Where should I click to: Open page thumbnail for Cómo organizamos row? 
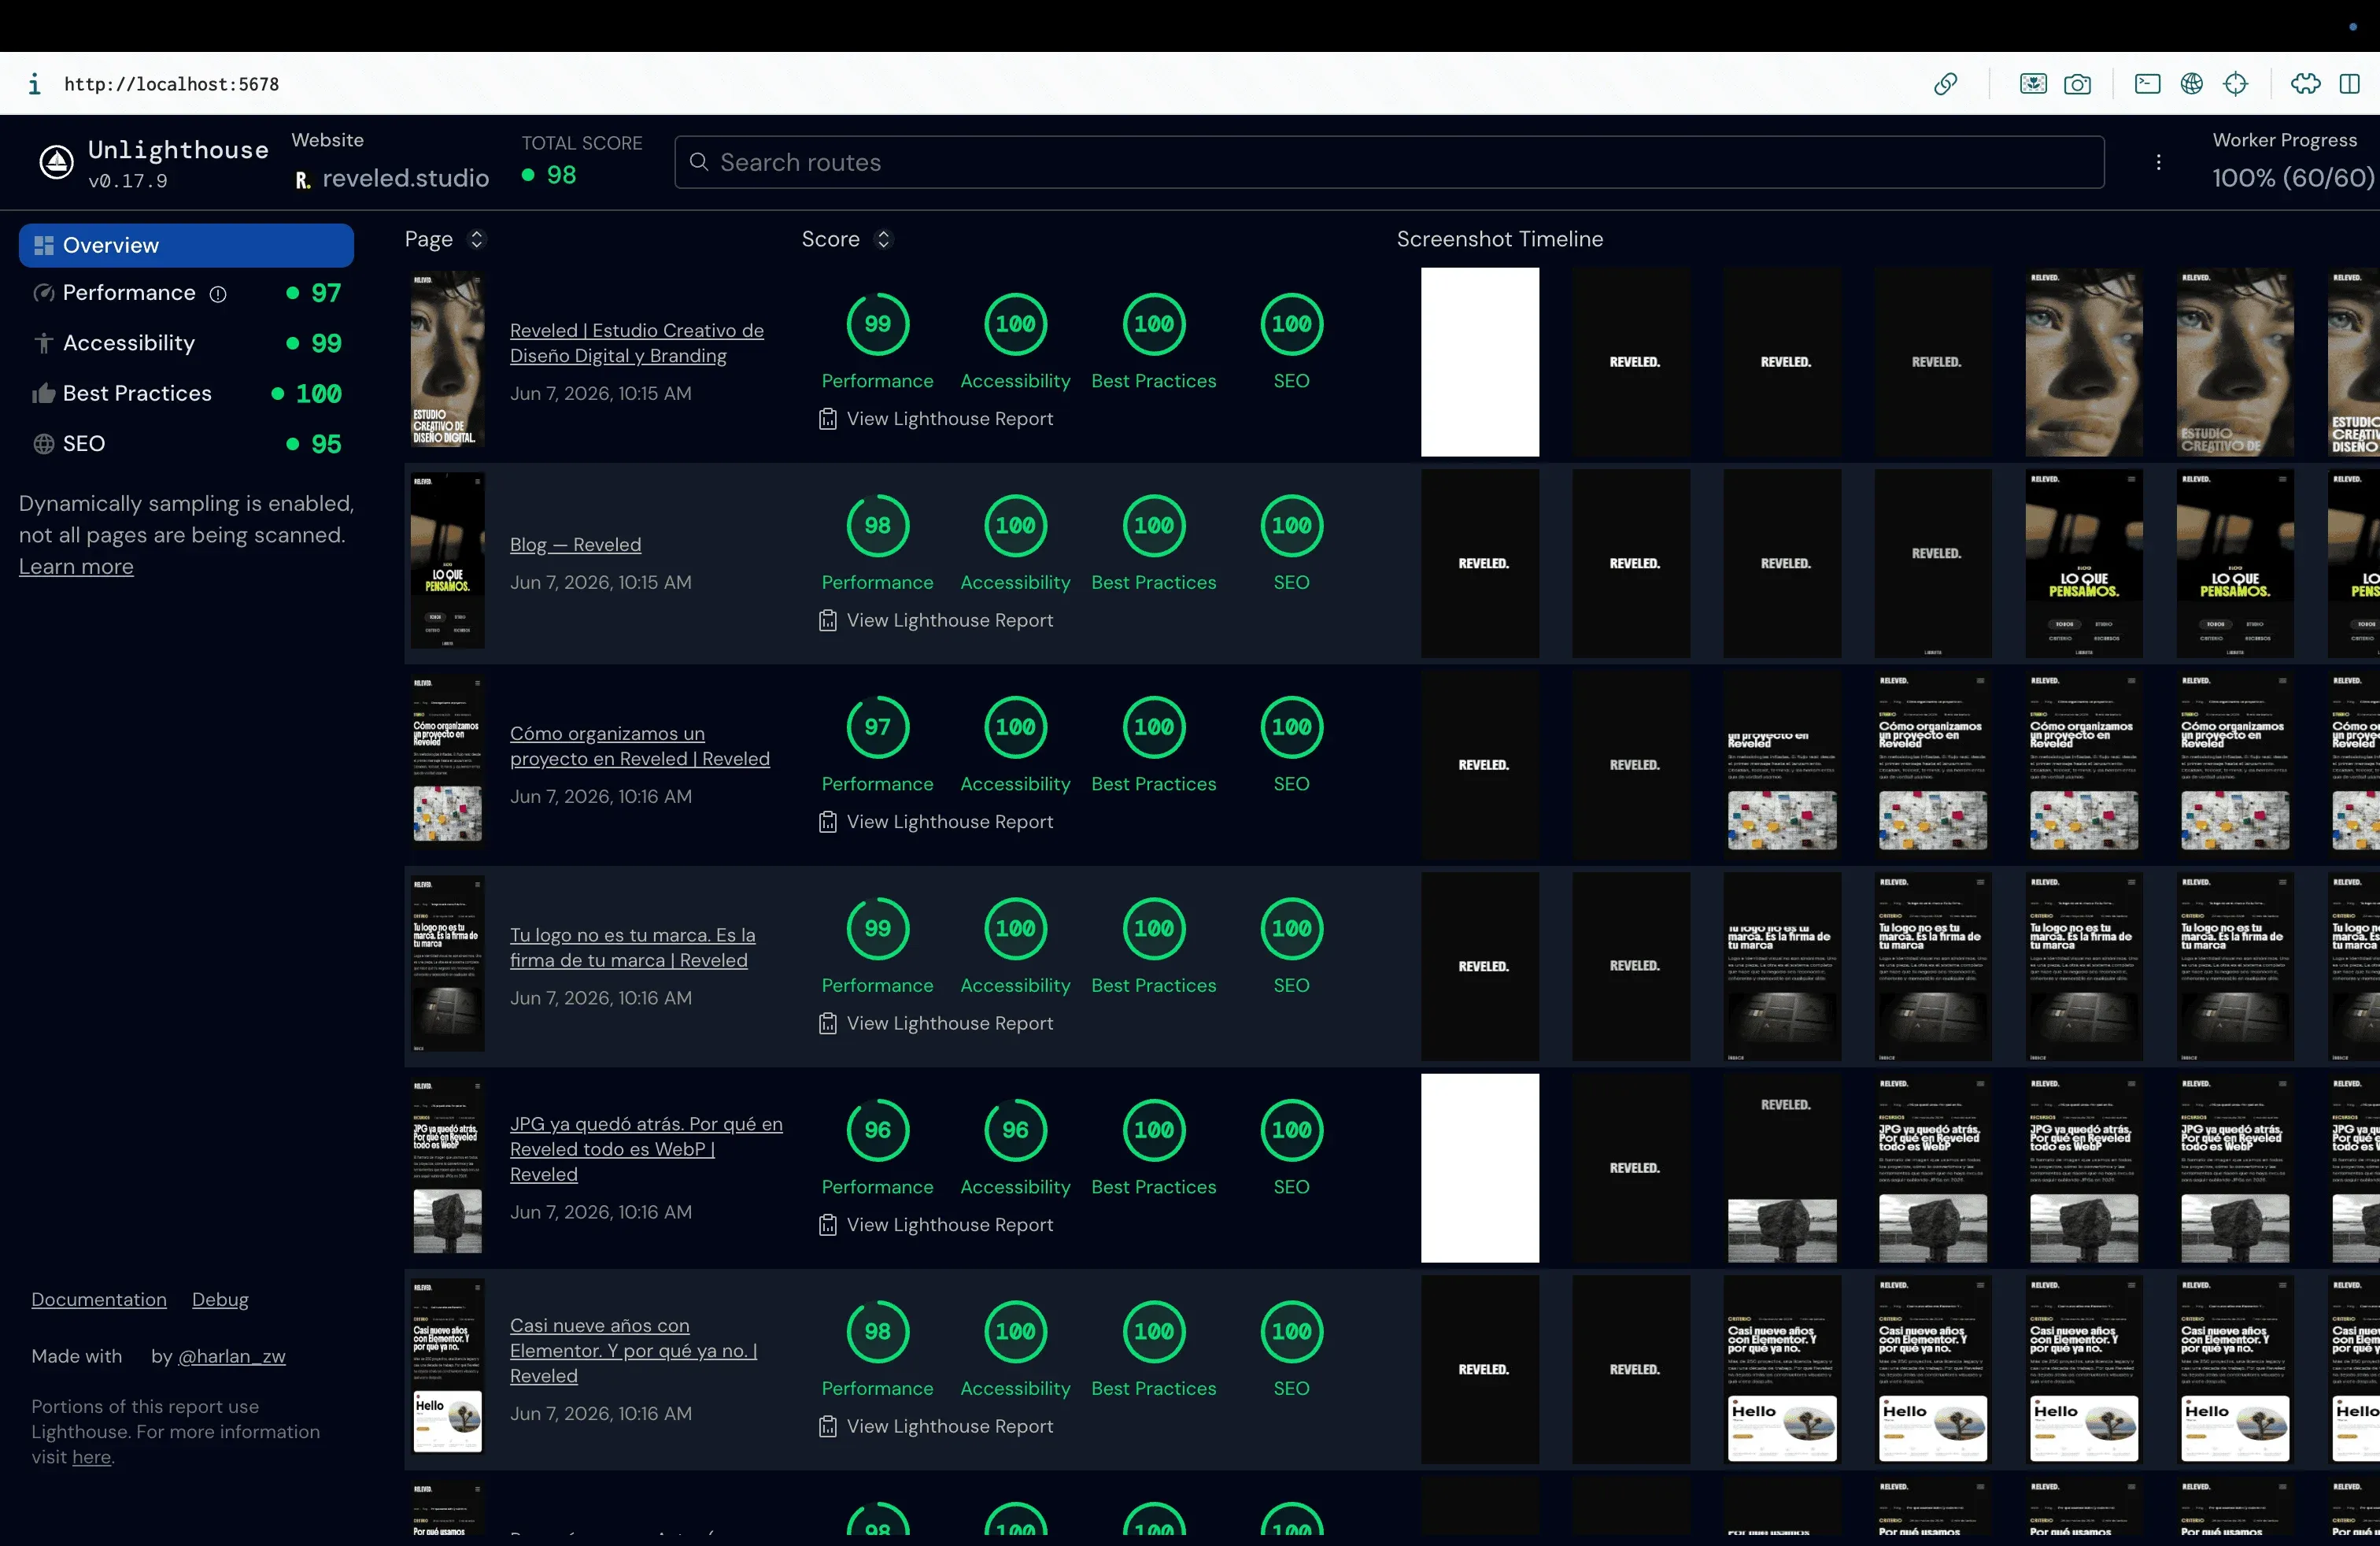pyautogui.click(x=448, y=762)
